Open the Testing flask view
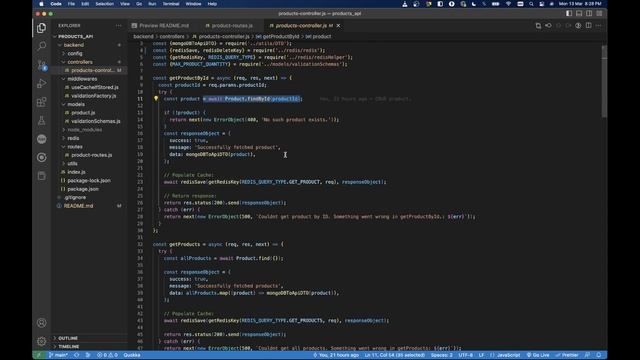The image size is (640, 360). click(41, 120)
